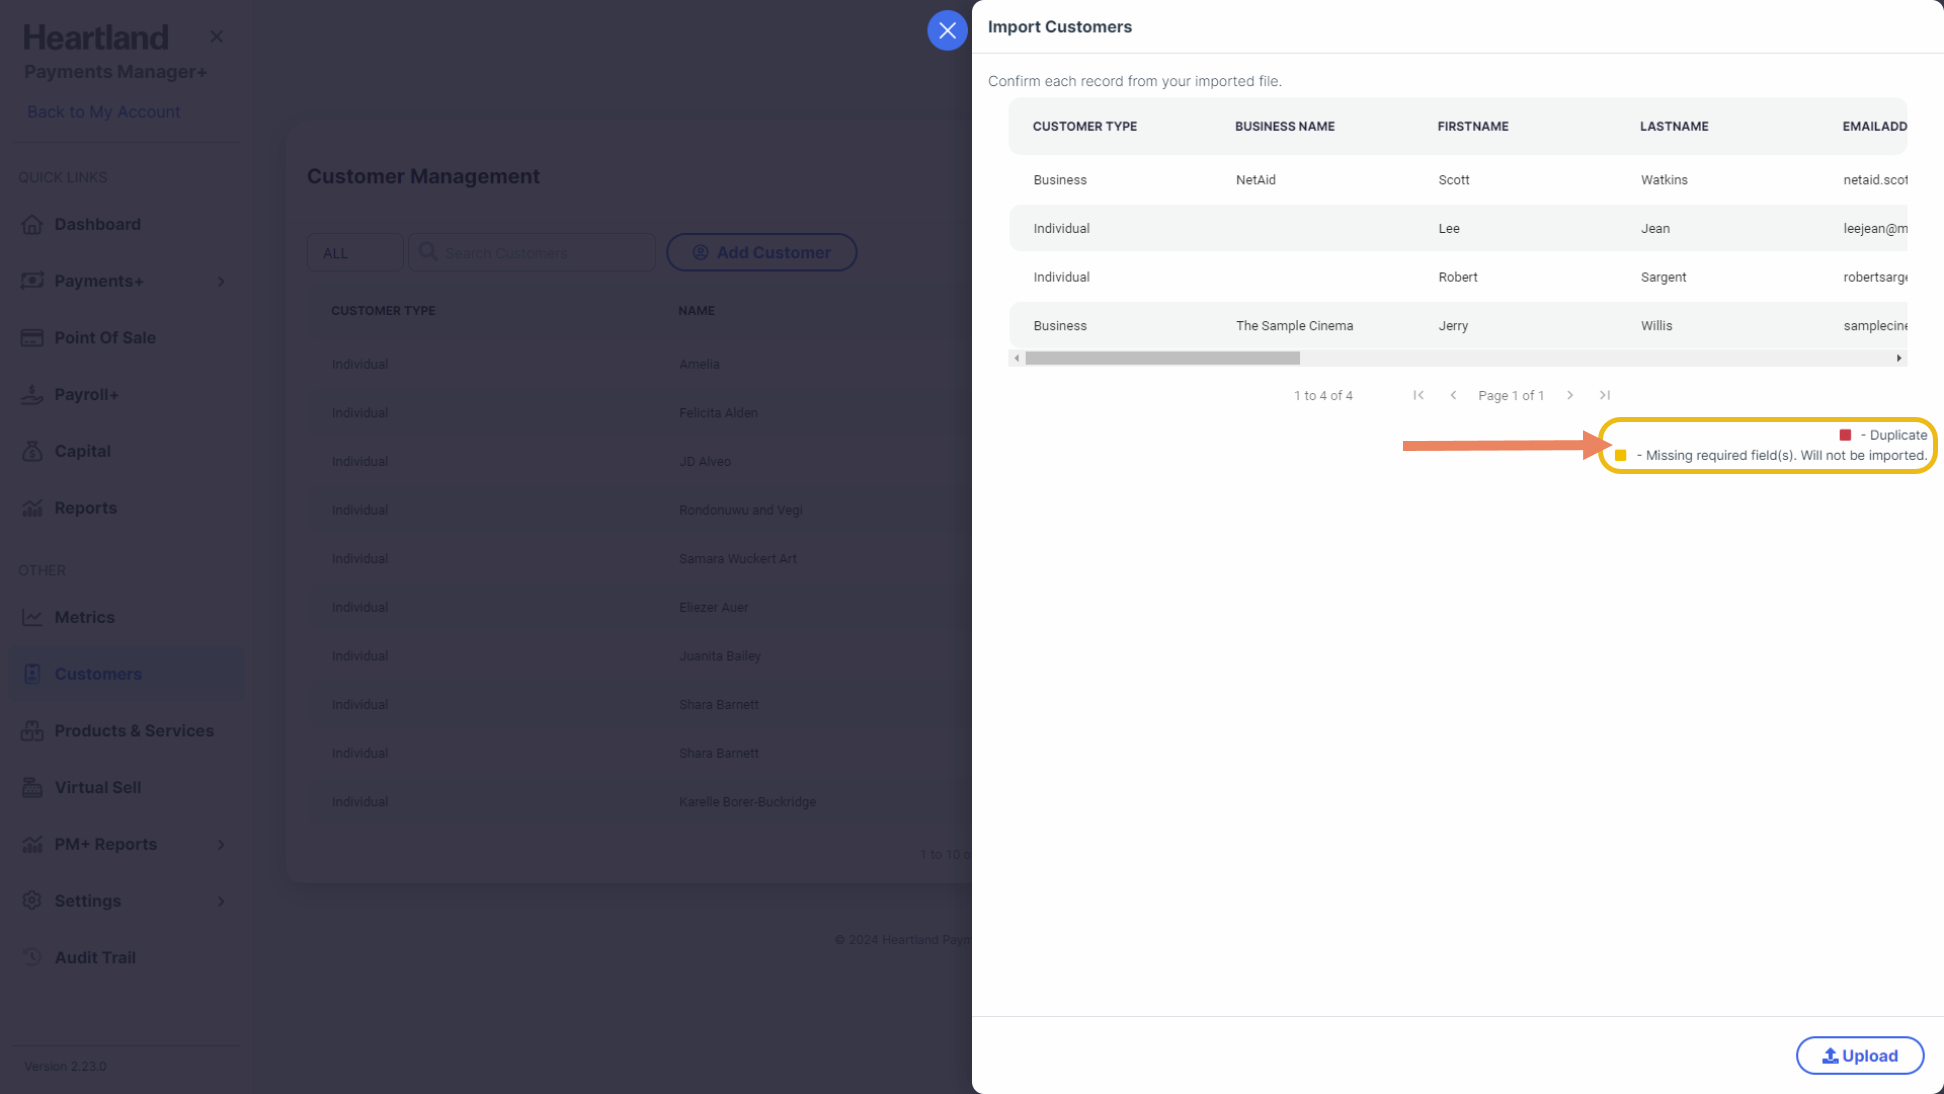
Task: Close the Import Customers panel
Action: pos(947,30)
